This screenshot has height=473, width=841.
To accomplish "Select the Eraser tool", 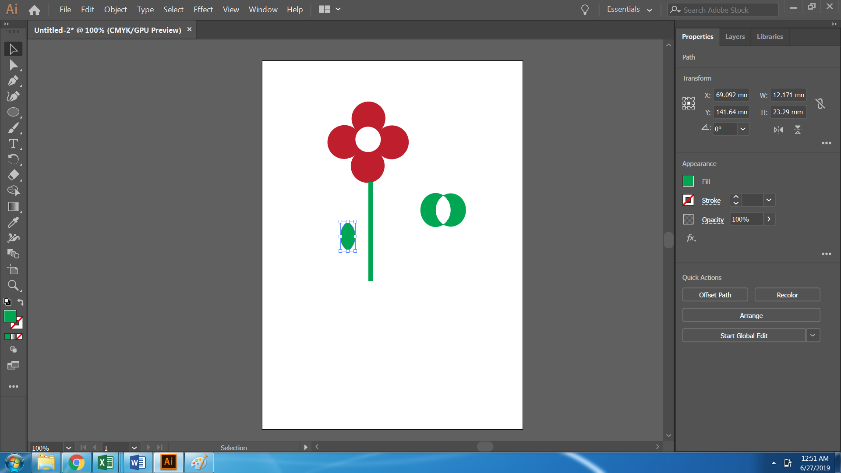I will coord(14,175).
